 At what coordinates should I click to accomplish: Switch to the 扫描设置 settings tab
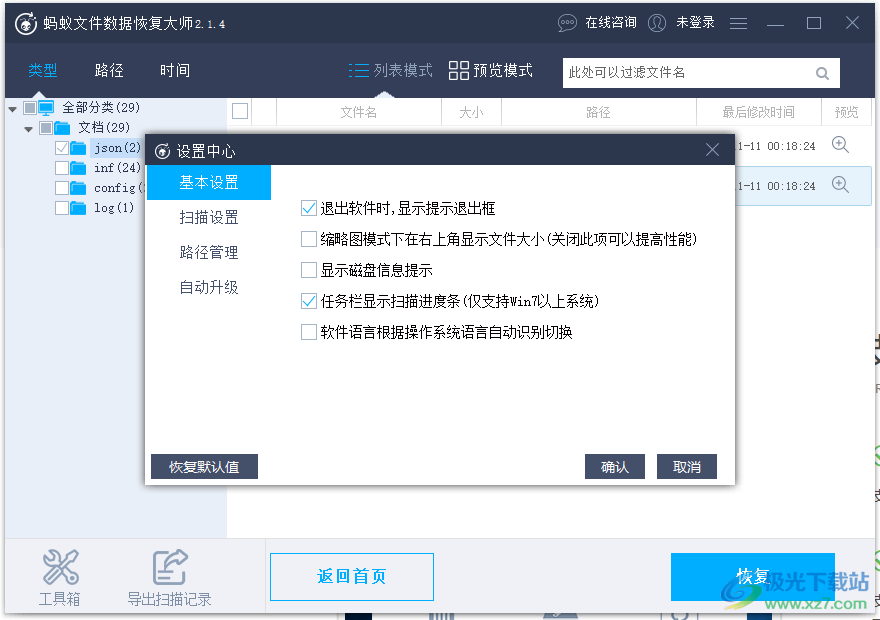click(209, 217)
